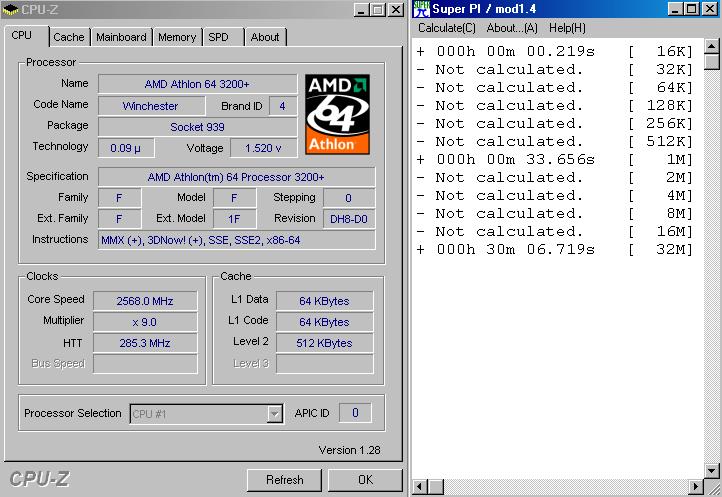Image resolution: width=722 pixels, height=497 pixels.
Task: Minimize the Super PI window
Action: coord(675,9)
